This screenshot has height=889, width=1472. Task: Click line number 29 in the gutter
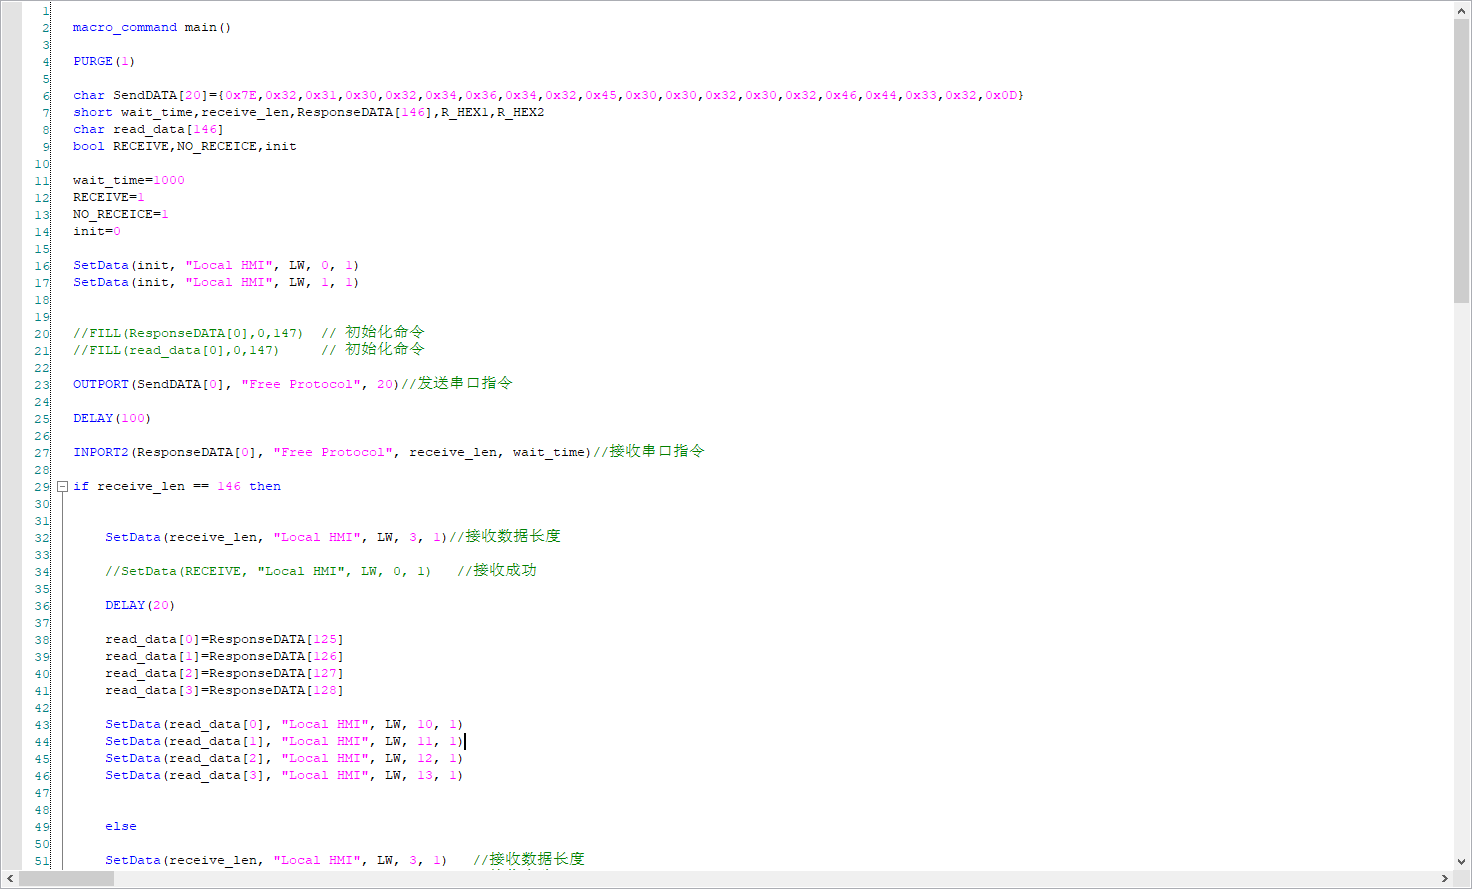pyautogui.click(x=41, y=487)
